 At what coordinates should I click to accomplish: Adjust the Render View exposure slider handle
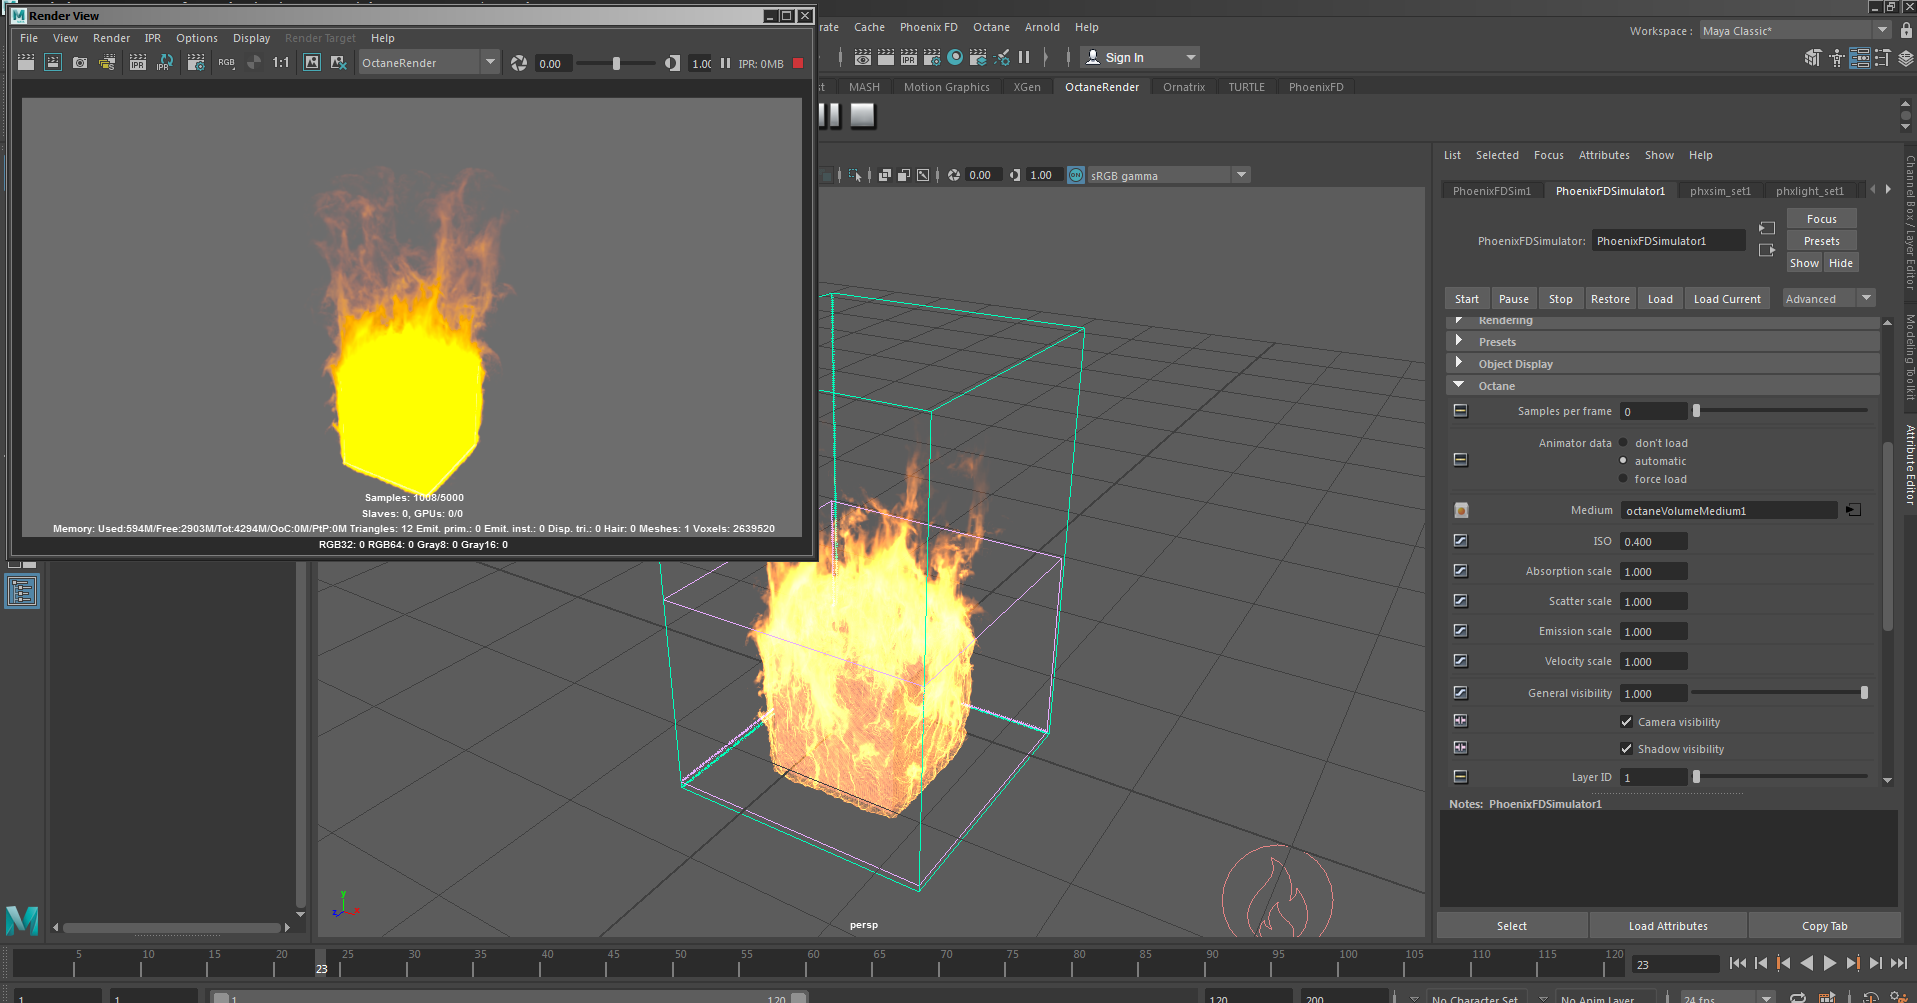pyautogui.click(x=616, y=63)
